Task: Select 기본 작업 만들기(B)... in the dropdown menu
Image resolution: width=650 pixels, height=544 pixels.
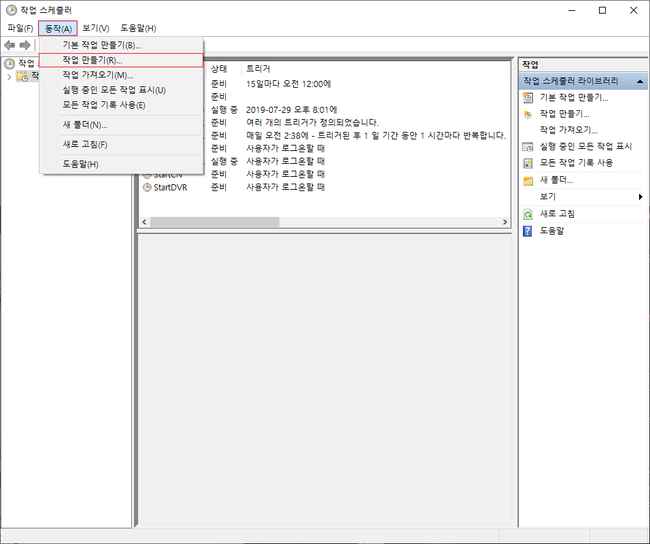Action: click(101, 45)
